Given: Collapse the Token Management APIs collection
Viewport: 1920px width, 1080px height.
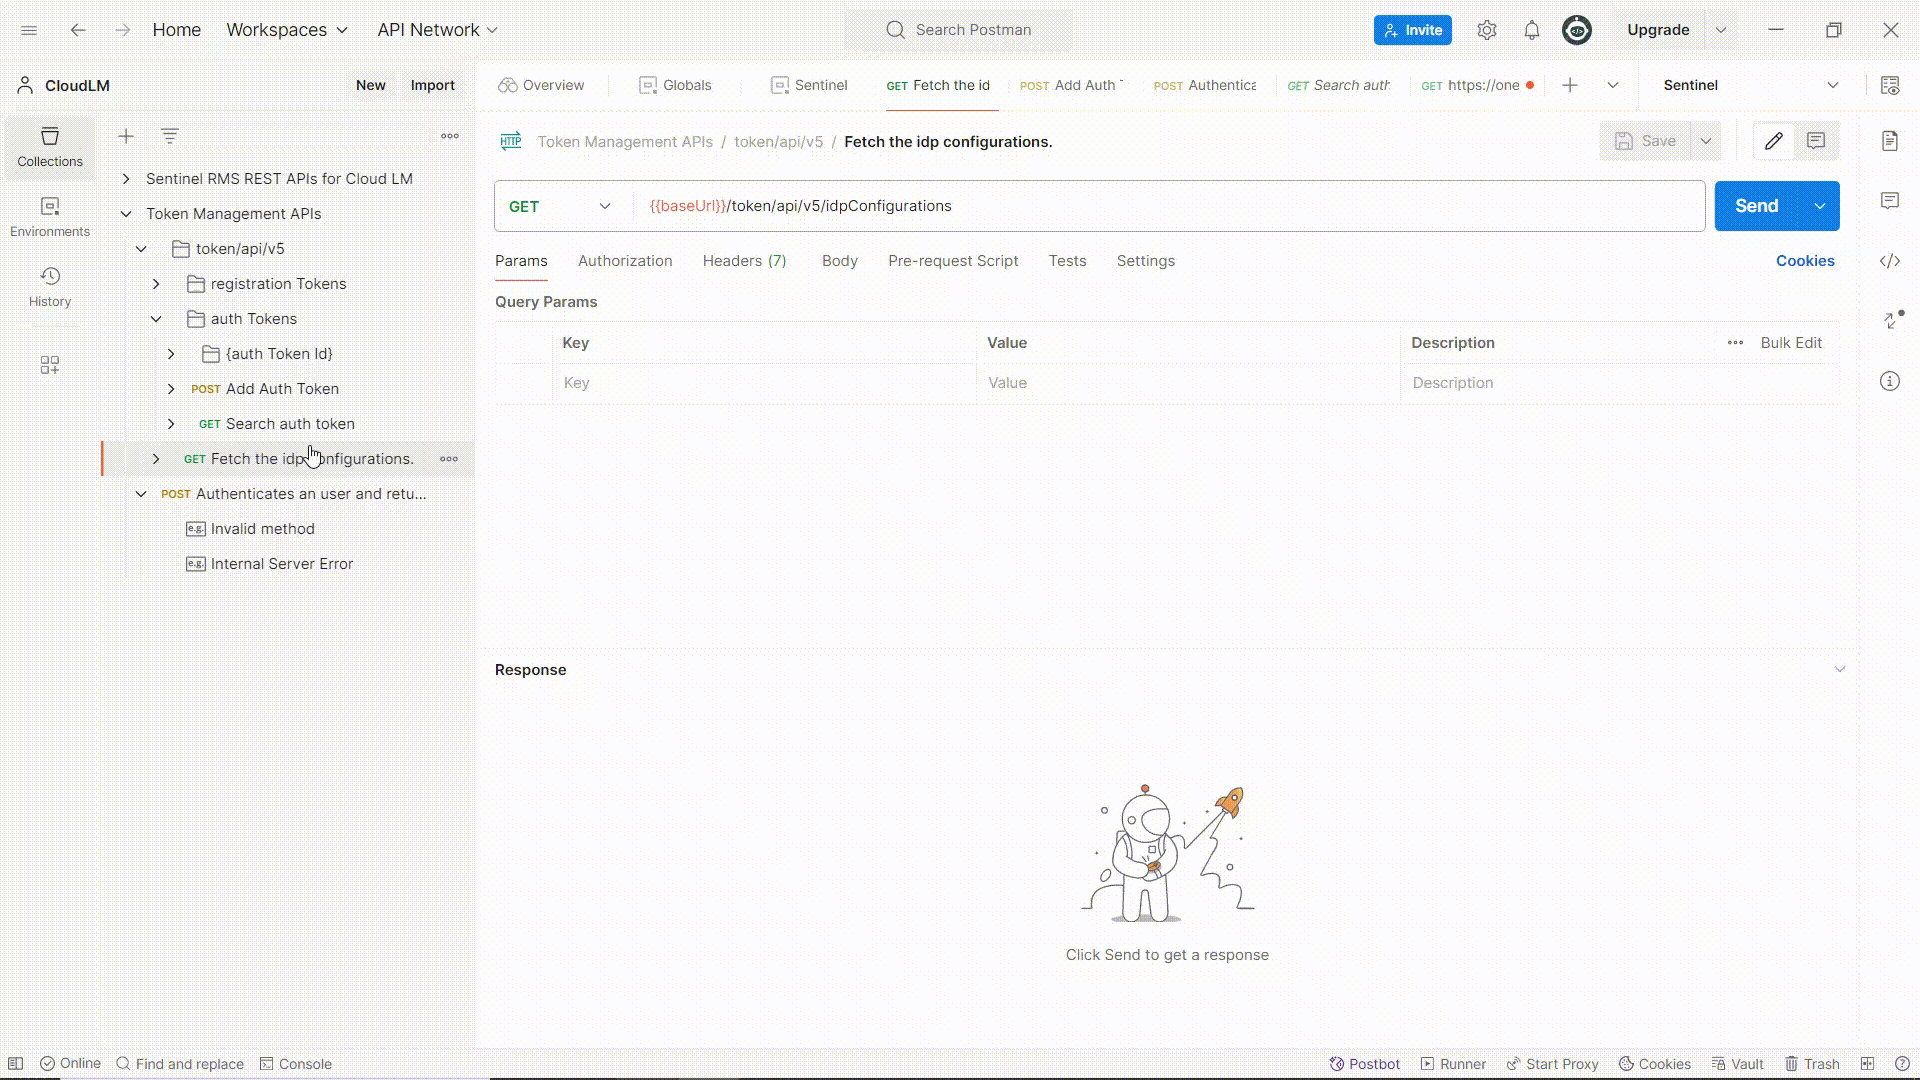Looking at the screenshot, I should (126, 214).
